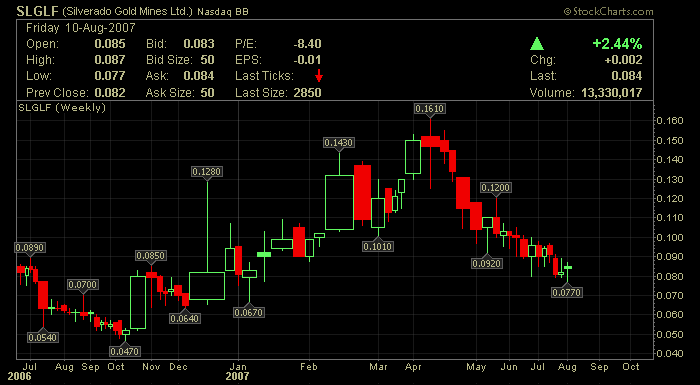Click the Low value 0.077 in header
700x385 pixels.
[x=110, y=76]
